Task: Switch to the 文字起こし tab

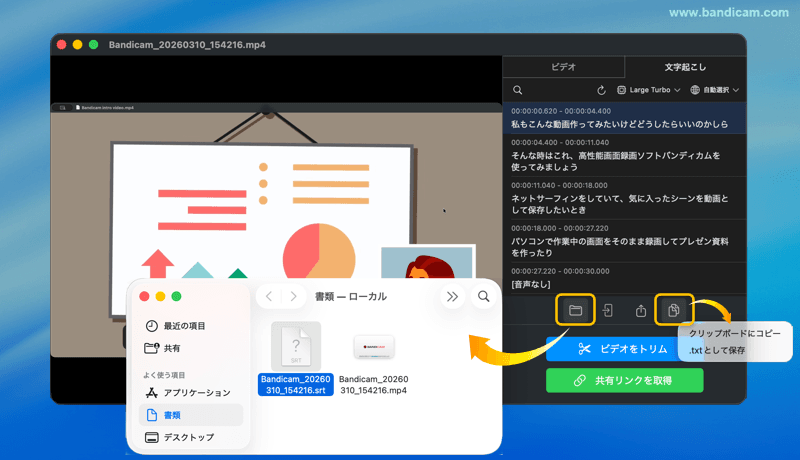Action: click(x=685, y=67)
